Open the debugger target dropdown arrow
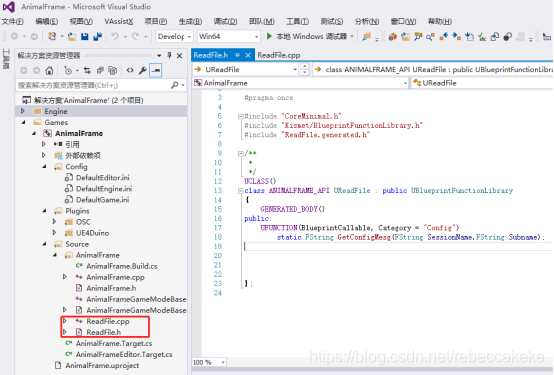This screenshot has width=554, height=375. [x=352, y=36]
